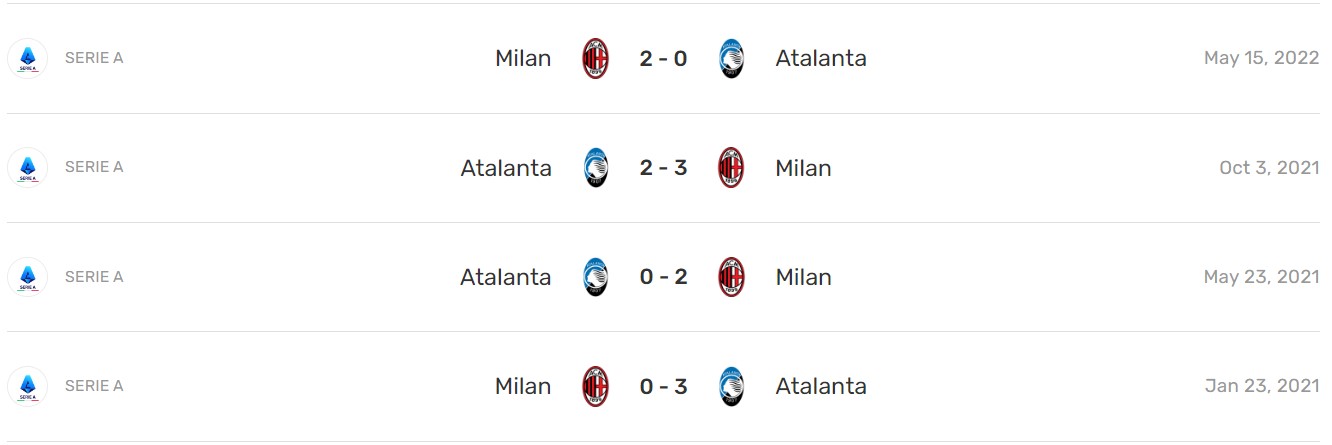Image resolution: width=1332 pixels, height=445 pixels.
Task: Click the Serie A logo in the Jan 23, 2021 row
Action: (x=27, y=386)
